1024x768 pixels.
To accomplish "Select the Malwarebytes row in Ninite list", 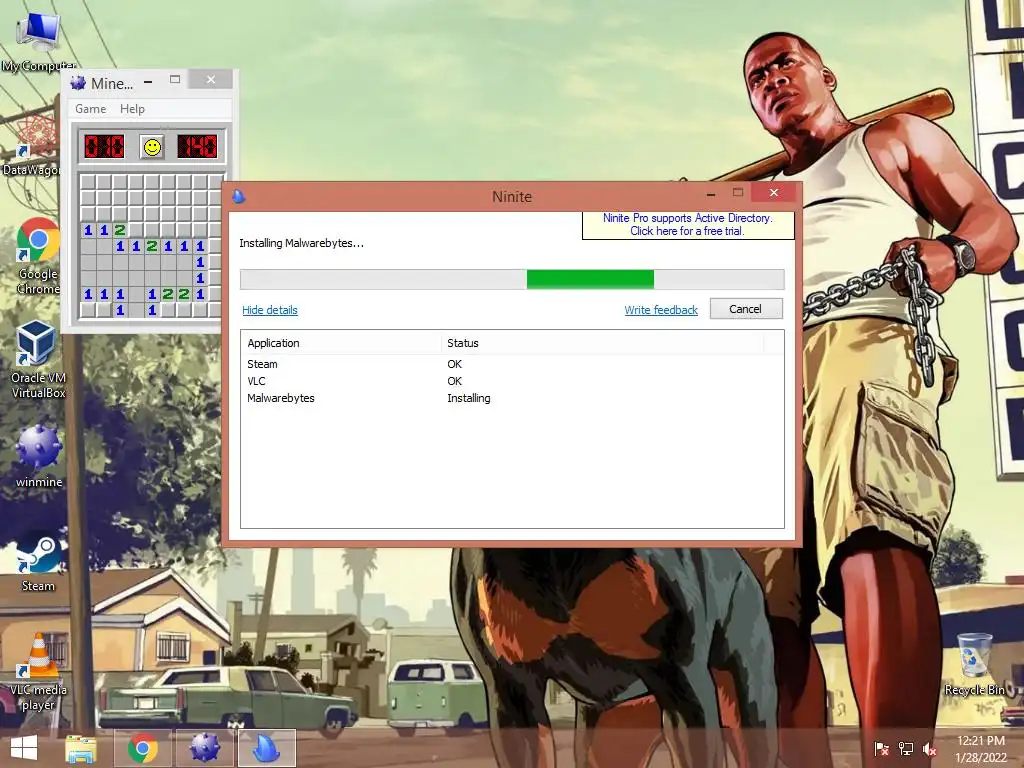I will point(512,398).
